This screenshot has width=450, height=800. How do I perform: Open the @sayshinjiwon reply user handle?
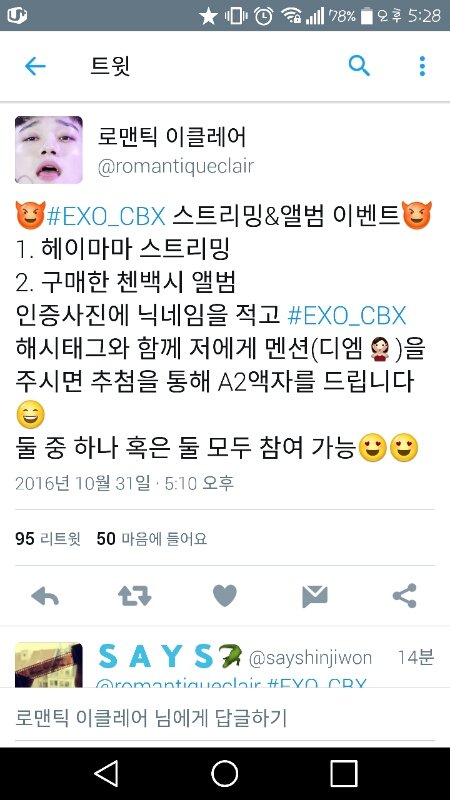click(310, 658)
